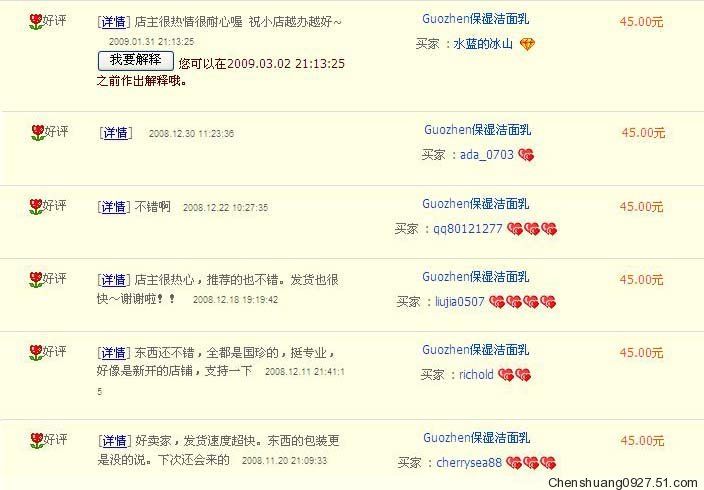Click the 我要解释 button
This screenshot has width=704, height=490.
[x=136, y=60]
